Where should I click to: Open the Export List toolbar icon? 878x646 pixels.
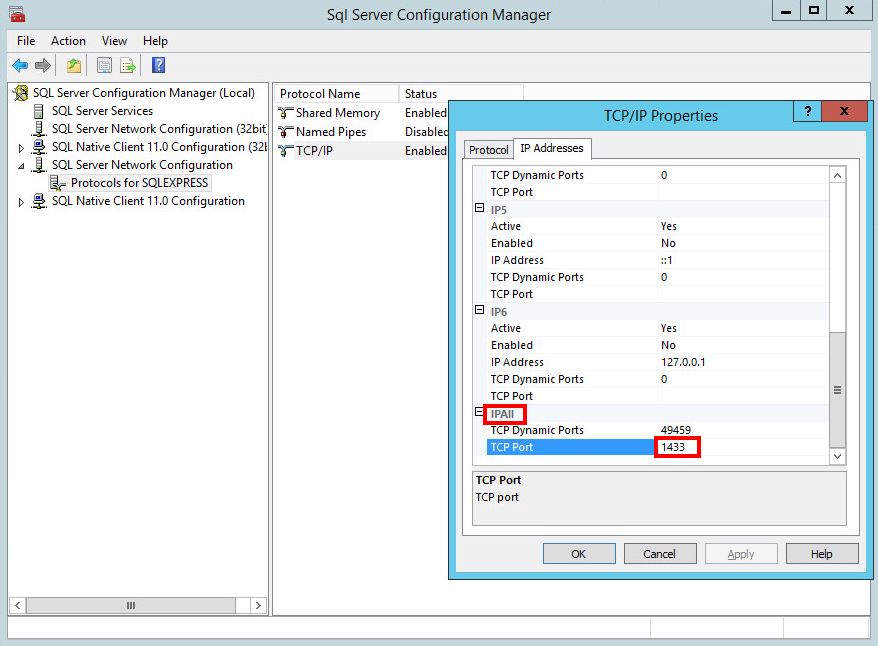coord(126,65)
